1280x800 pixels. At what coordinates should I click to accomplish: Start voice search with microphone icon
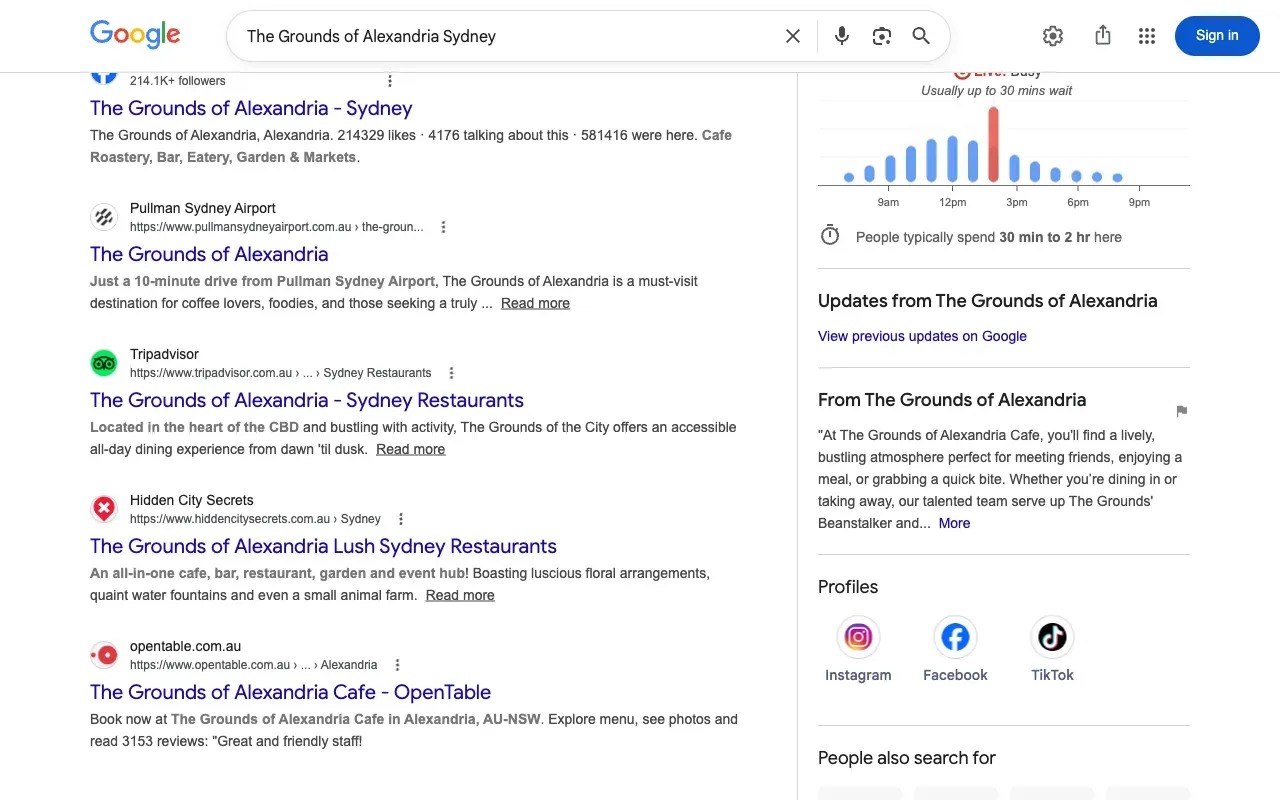pyautogui.click(x=842, y=36)
